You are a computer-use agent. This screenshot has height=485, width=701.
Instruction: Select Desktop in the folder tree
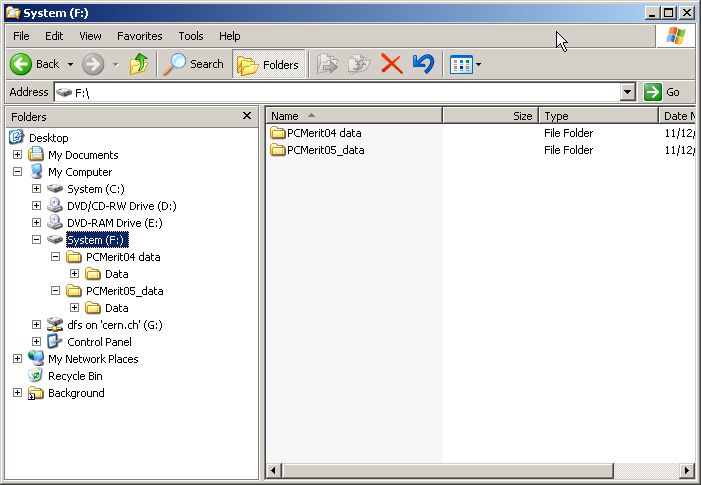[x=49, y=138]
